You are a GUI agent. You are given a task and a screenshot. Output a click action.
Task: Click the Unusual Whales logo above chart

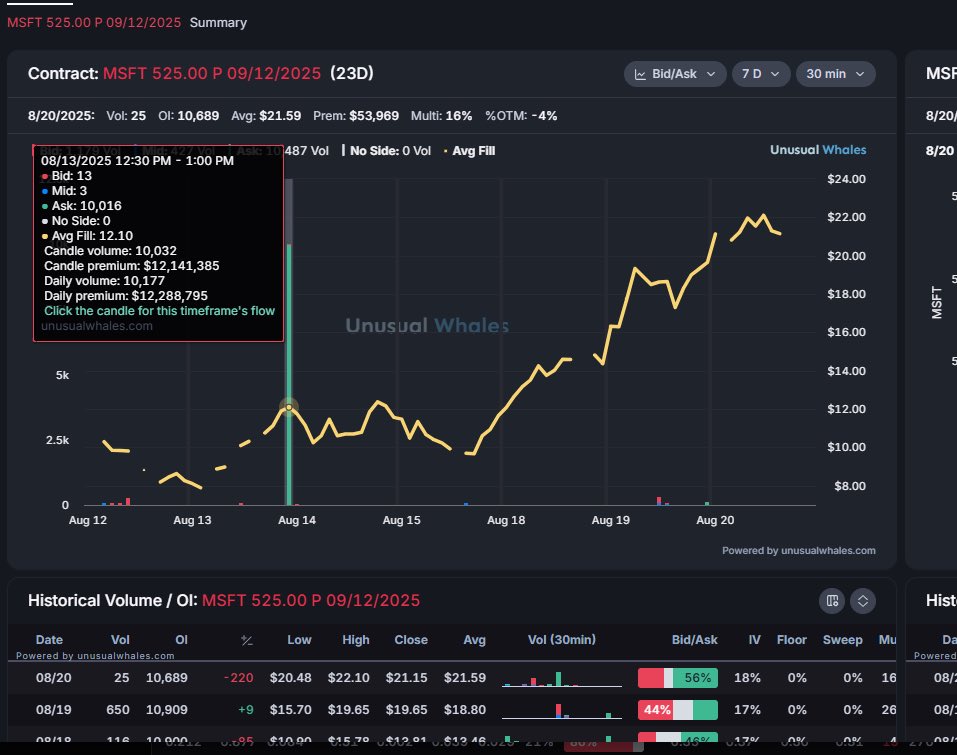click(818, 150)
